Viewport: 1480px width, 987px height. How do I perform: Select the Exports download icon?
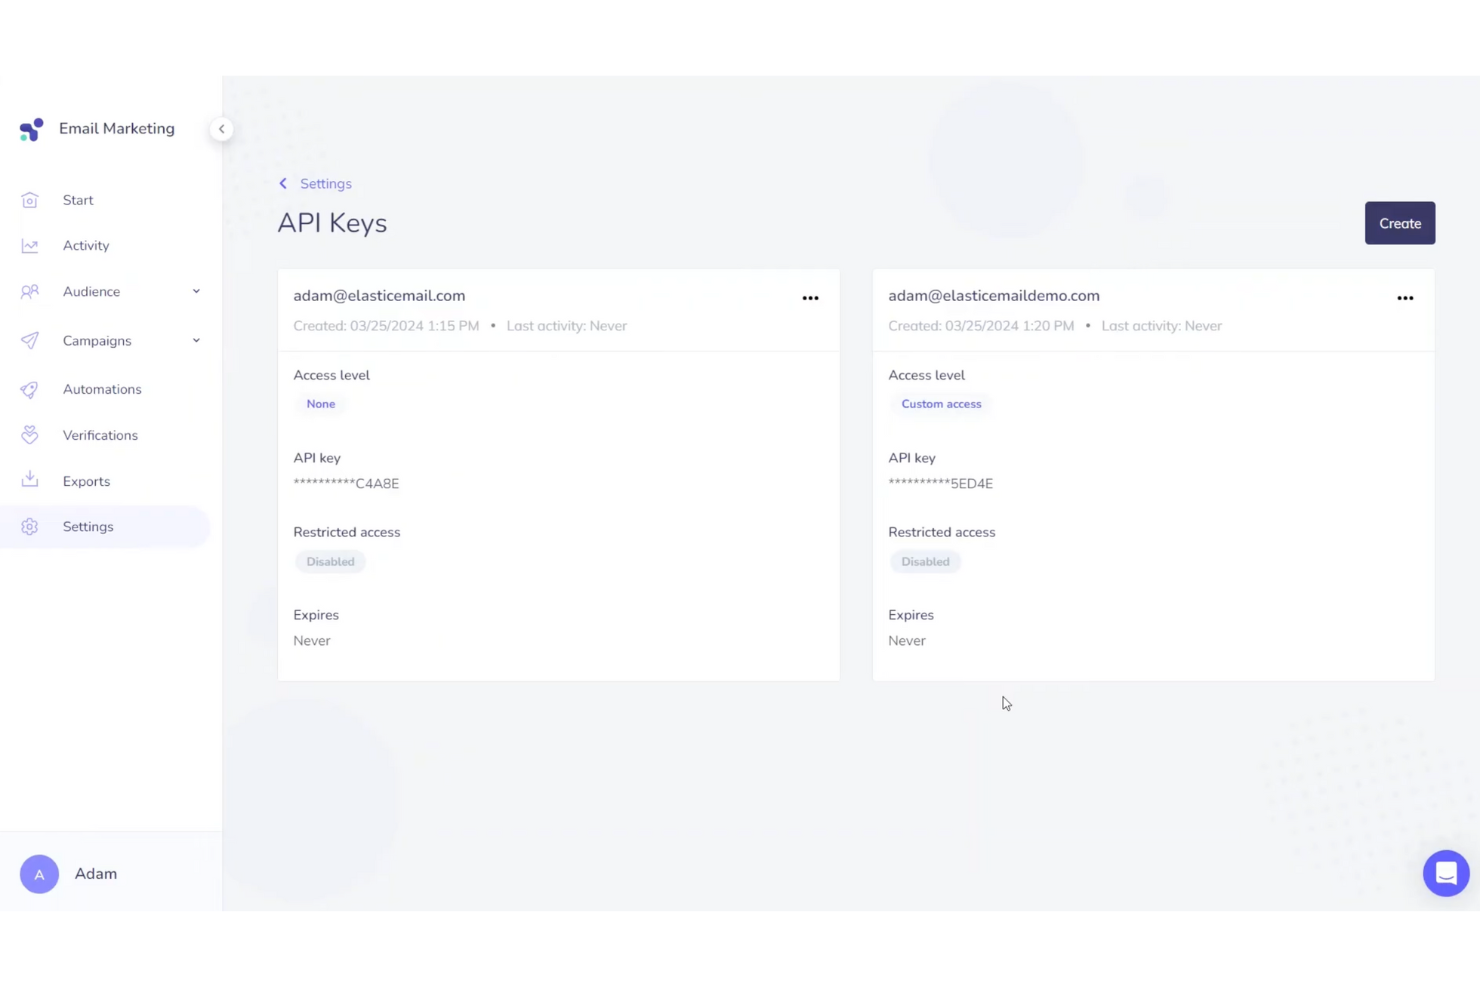(x=30, y=480)
